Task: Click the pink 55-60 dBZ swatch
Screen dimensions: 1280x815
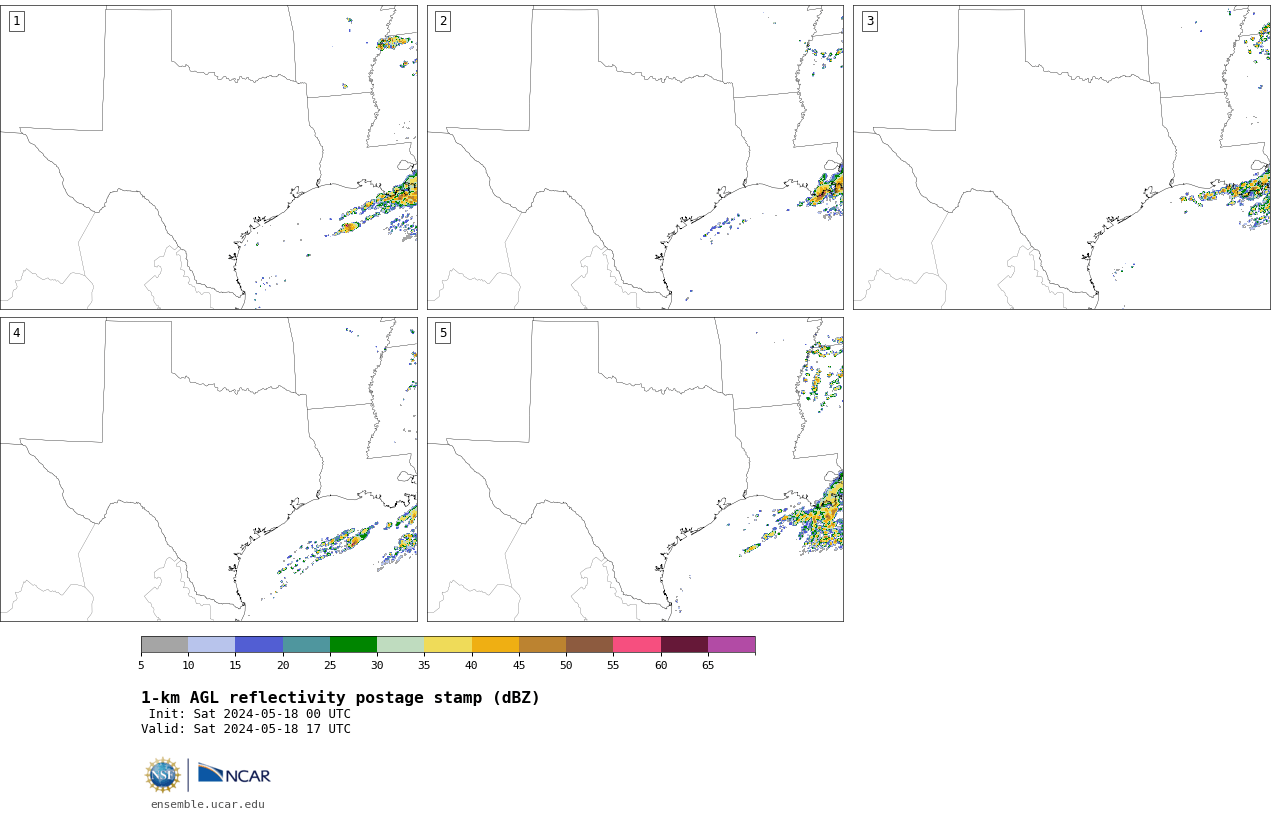Action: pos(637,644)
